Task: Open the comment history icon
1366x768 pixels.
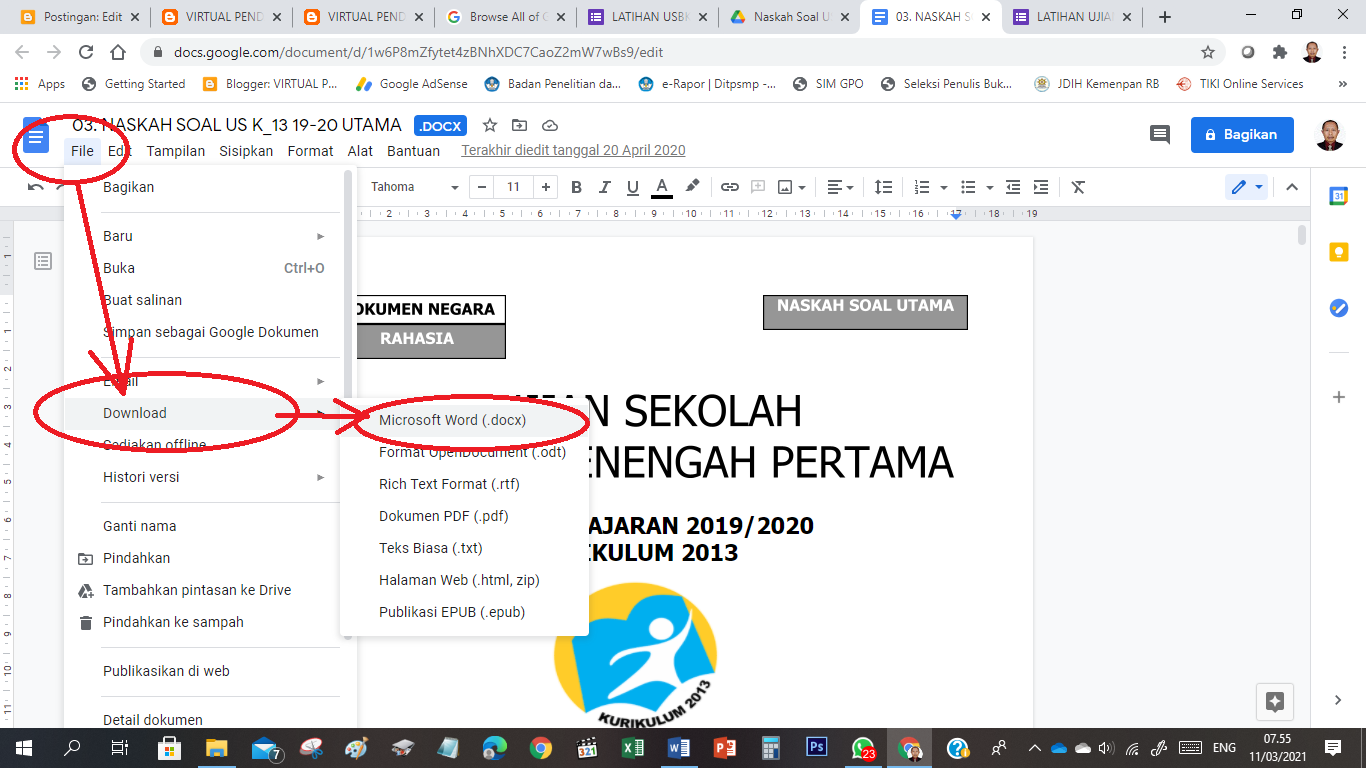Action: 1159,134
